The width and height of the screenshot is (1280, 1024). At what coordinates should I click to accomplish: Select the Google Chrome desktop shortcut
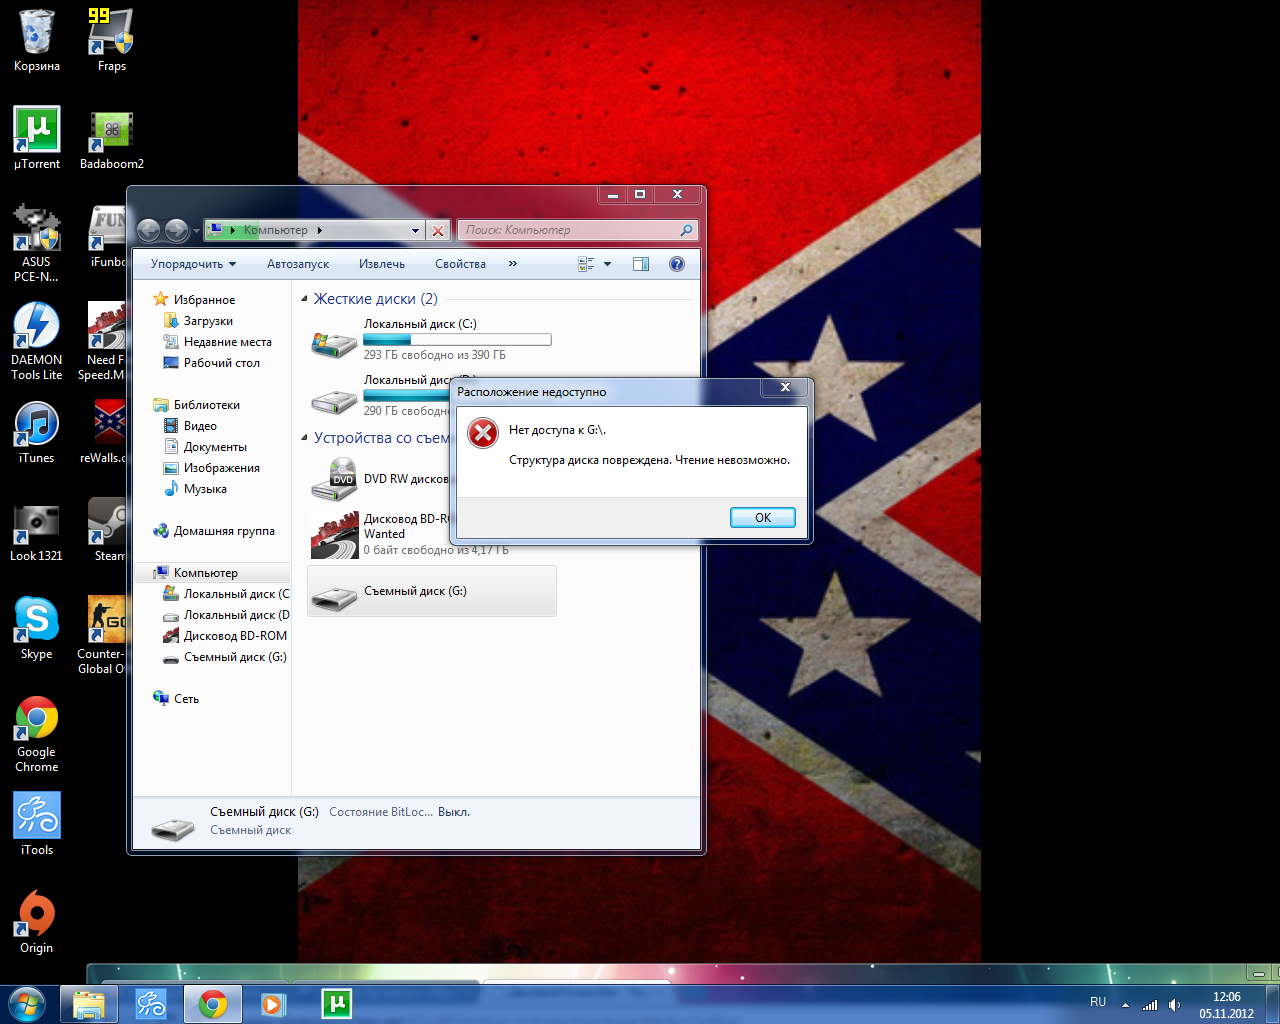coord(37,734)
